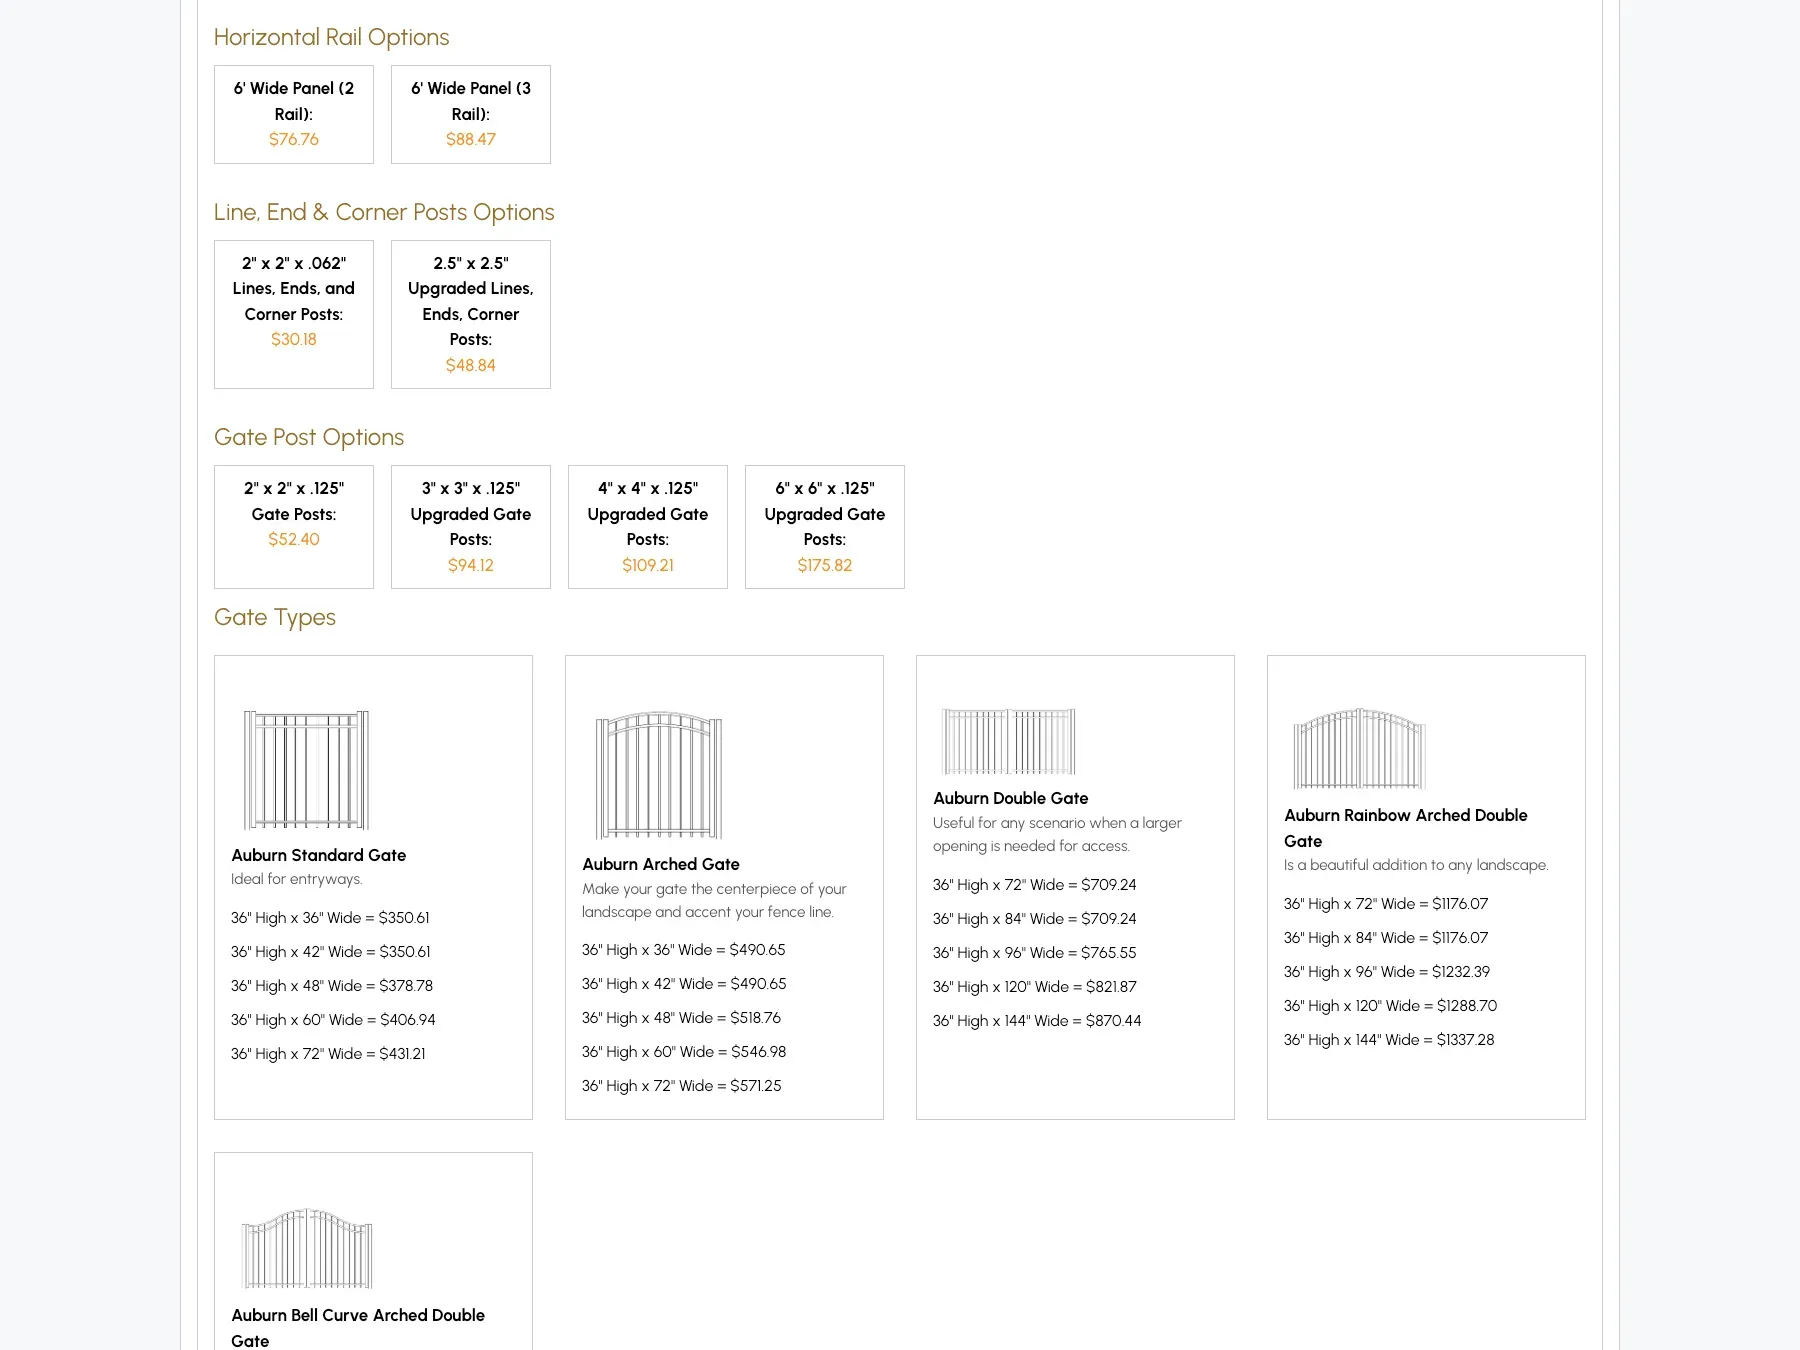Choose 2" x 2" x .062" Lines, Ends, Corner Posts
This screenshot has height=1350, width=1800.
(293, 314)
